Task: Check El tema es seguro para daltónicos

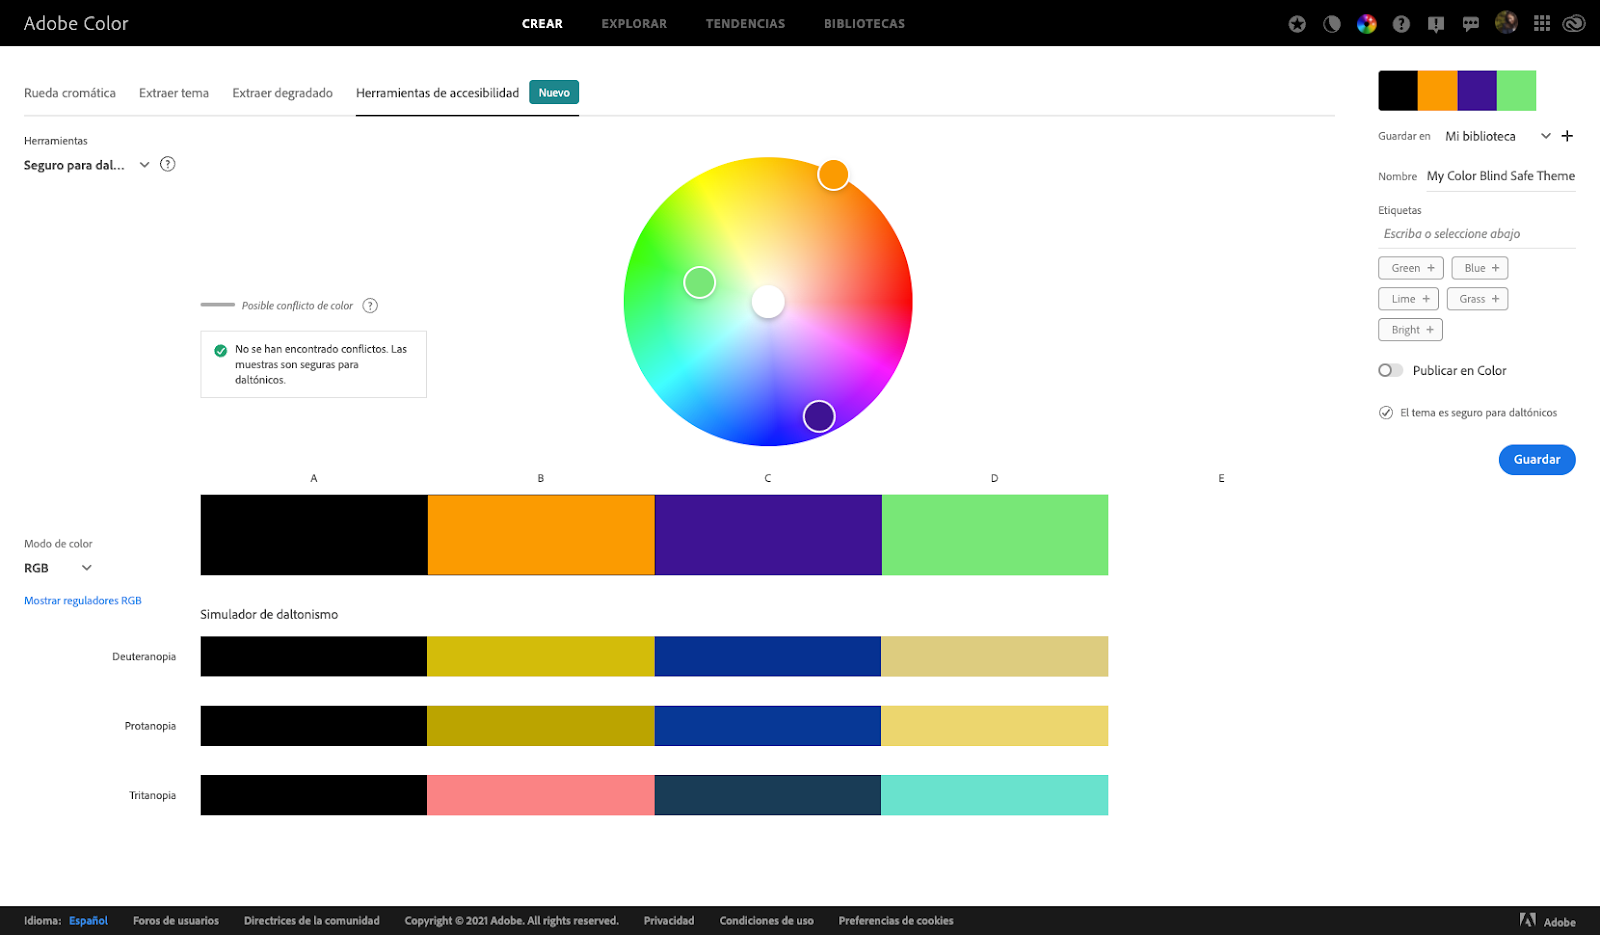Action: (1385, 412)
